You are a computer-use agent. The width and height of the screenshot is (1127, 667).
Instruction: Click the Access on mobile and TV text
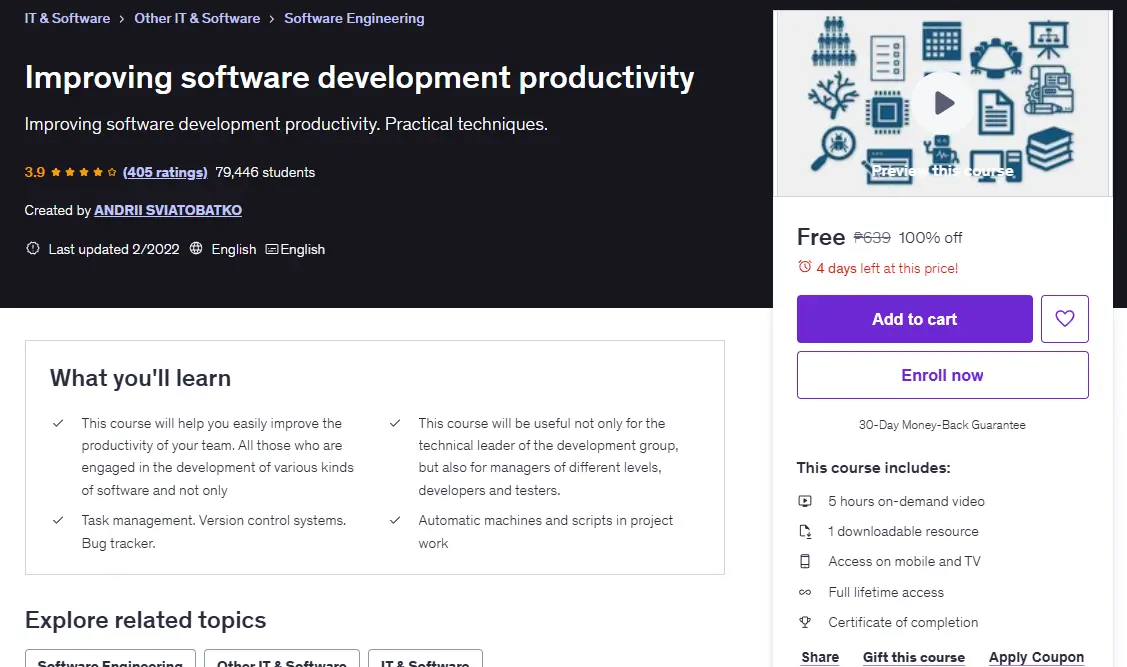coord(904,561)
